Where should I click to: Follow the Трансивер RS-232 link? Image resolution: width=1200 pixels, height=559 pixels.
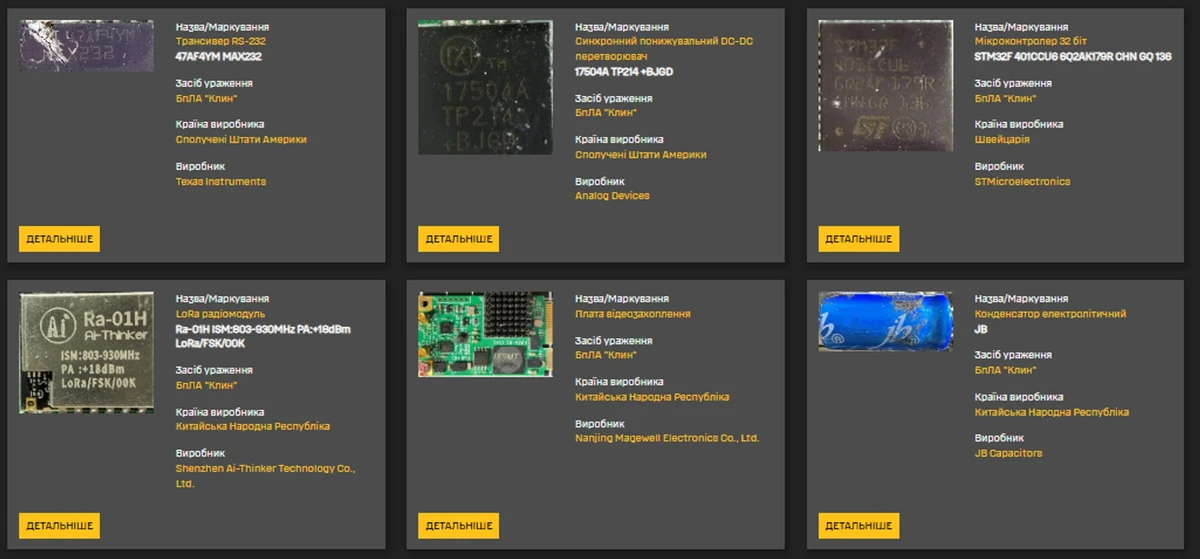click(221, 42)
